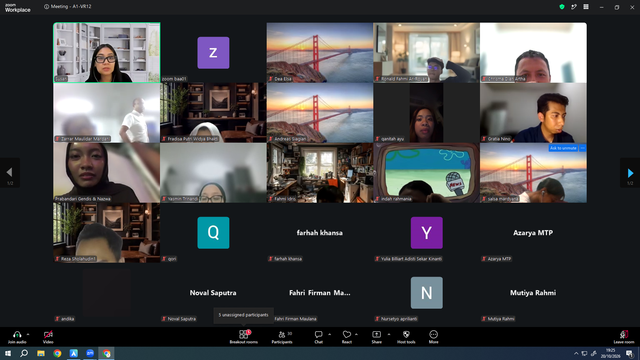640x360 pixels.
Task: Click 'Fahri Firman Ma...' name tile
Action: coord(320,293)
